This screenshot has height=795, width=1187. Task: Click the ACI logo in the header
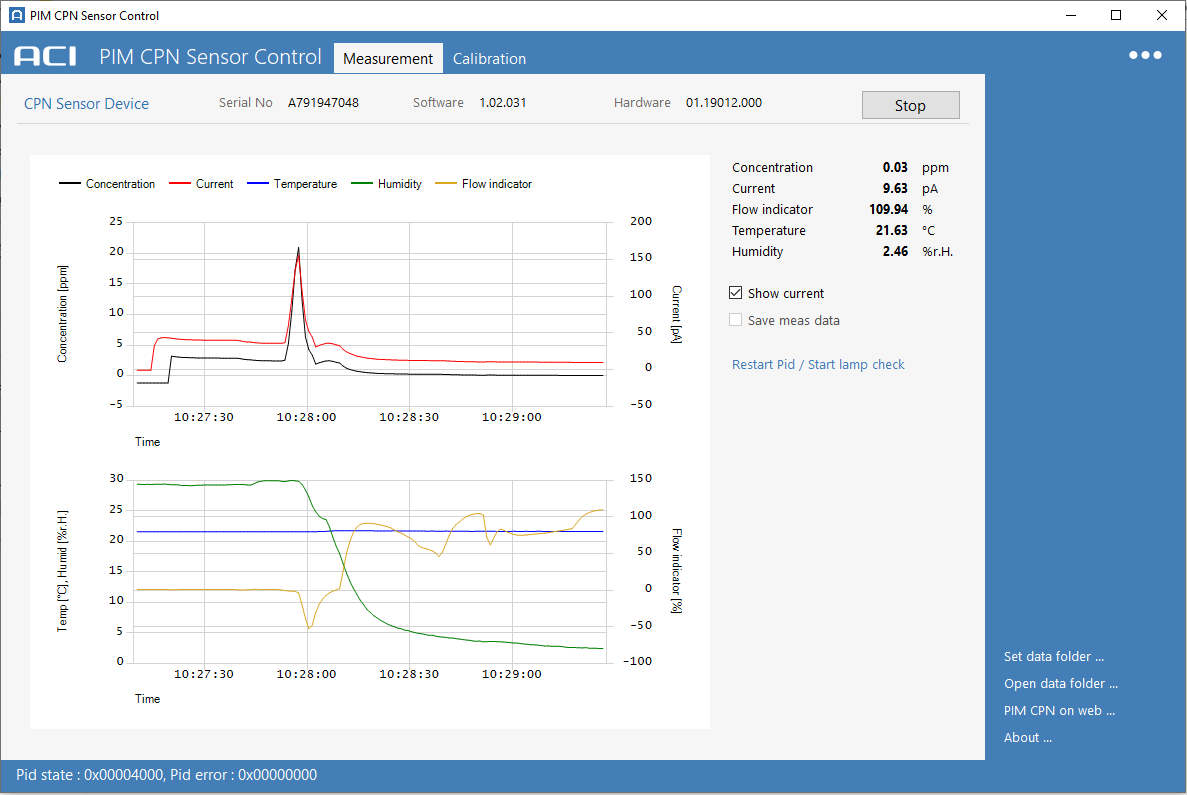(44, 57)
